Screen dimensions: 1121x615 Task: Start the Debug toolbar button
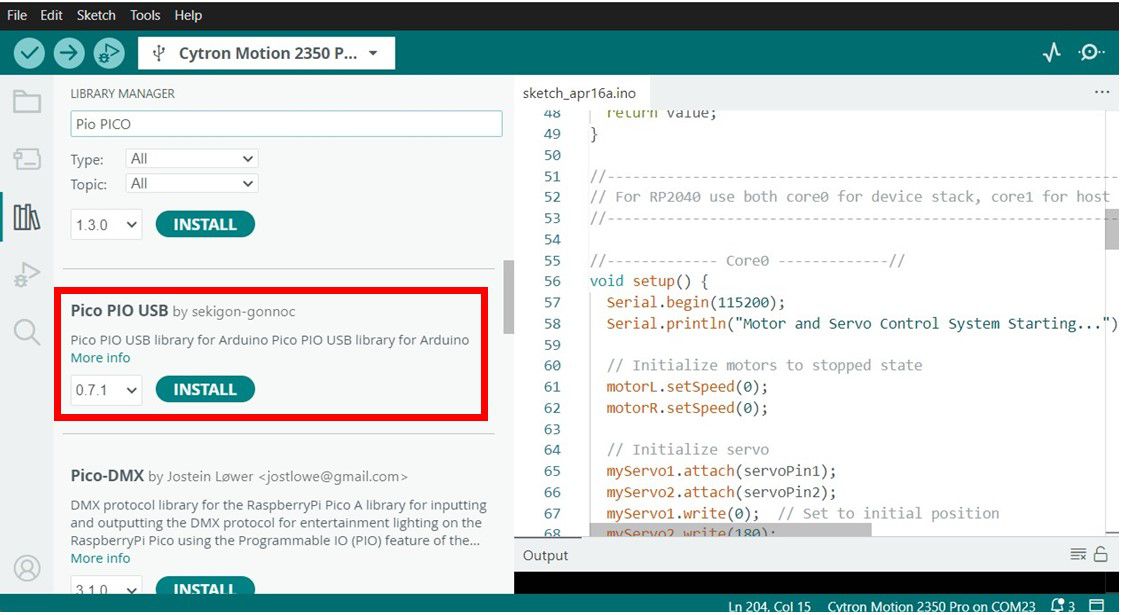point(108,53)
